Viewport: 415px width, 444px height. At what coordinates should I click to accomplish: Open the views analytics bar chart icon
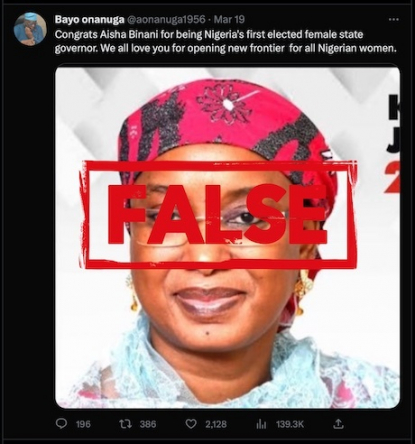click(261, 424)
